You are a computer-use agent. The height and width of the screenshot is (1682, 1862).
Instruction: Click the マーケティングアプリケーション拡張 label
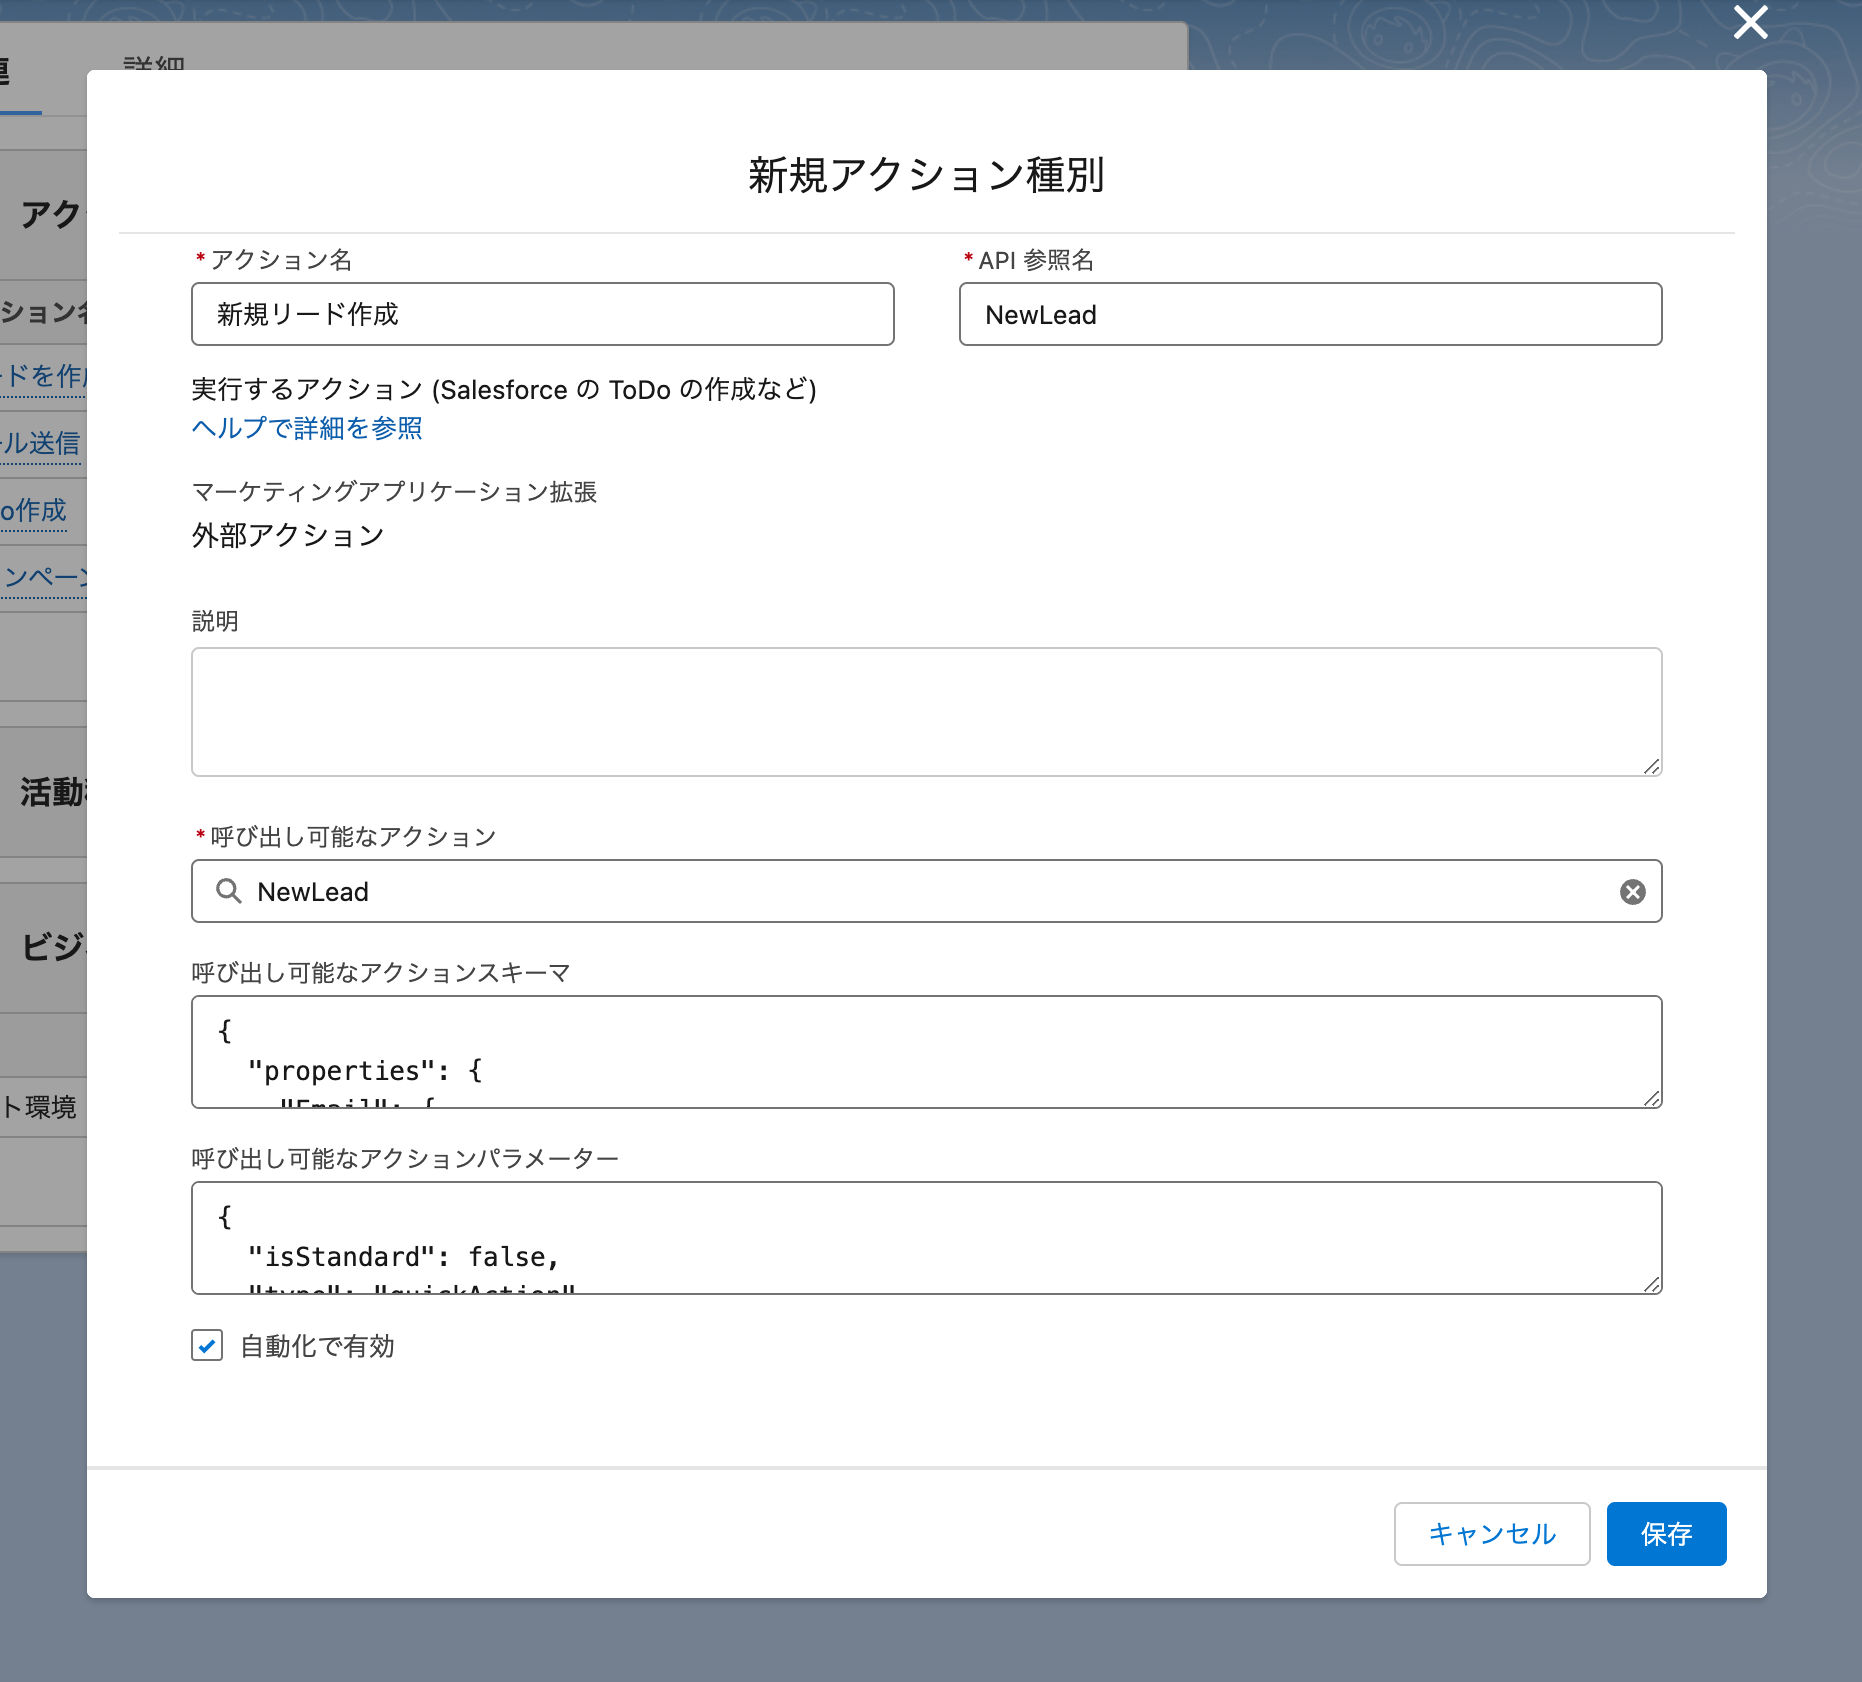[394, 492]
